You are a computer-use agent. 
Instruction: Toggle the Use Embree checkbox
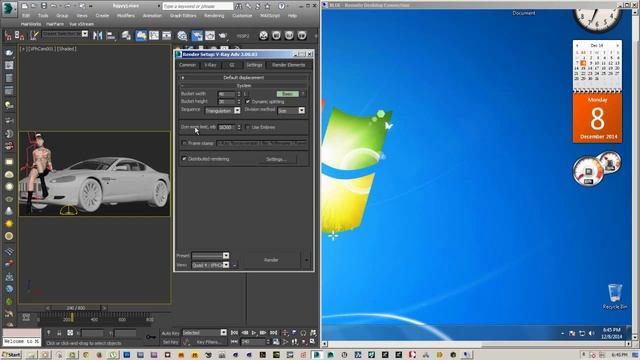coord(248,127)
